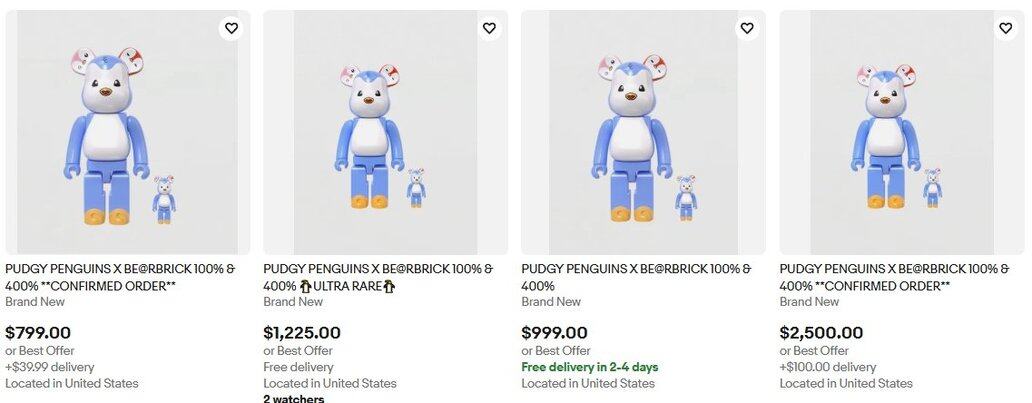Save the $999.00 listing with heart icon
The image size is (1032, 403).
pyautogui.click(x=747, y=28)
